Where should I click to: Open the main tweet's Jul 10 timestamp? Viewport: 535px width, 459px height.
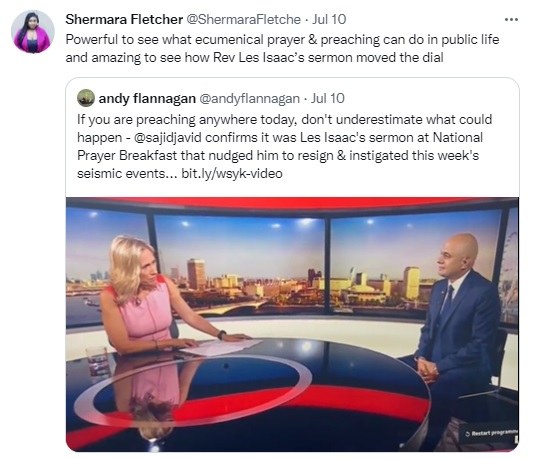pos(329,19)
